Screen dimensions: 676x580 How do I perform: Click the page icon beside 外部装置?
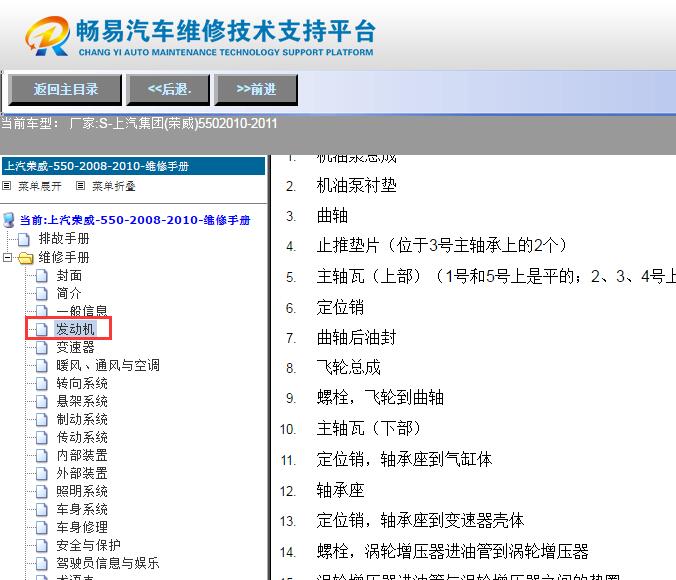pos(41,474)
